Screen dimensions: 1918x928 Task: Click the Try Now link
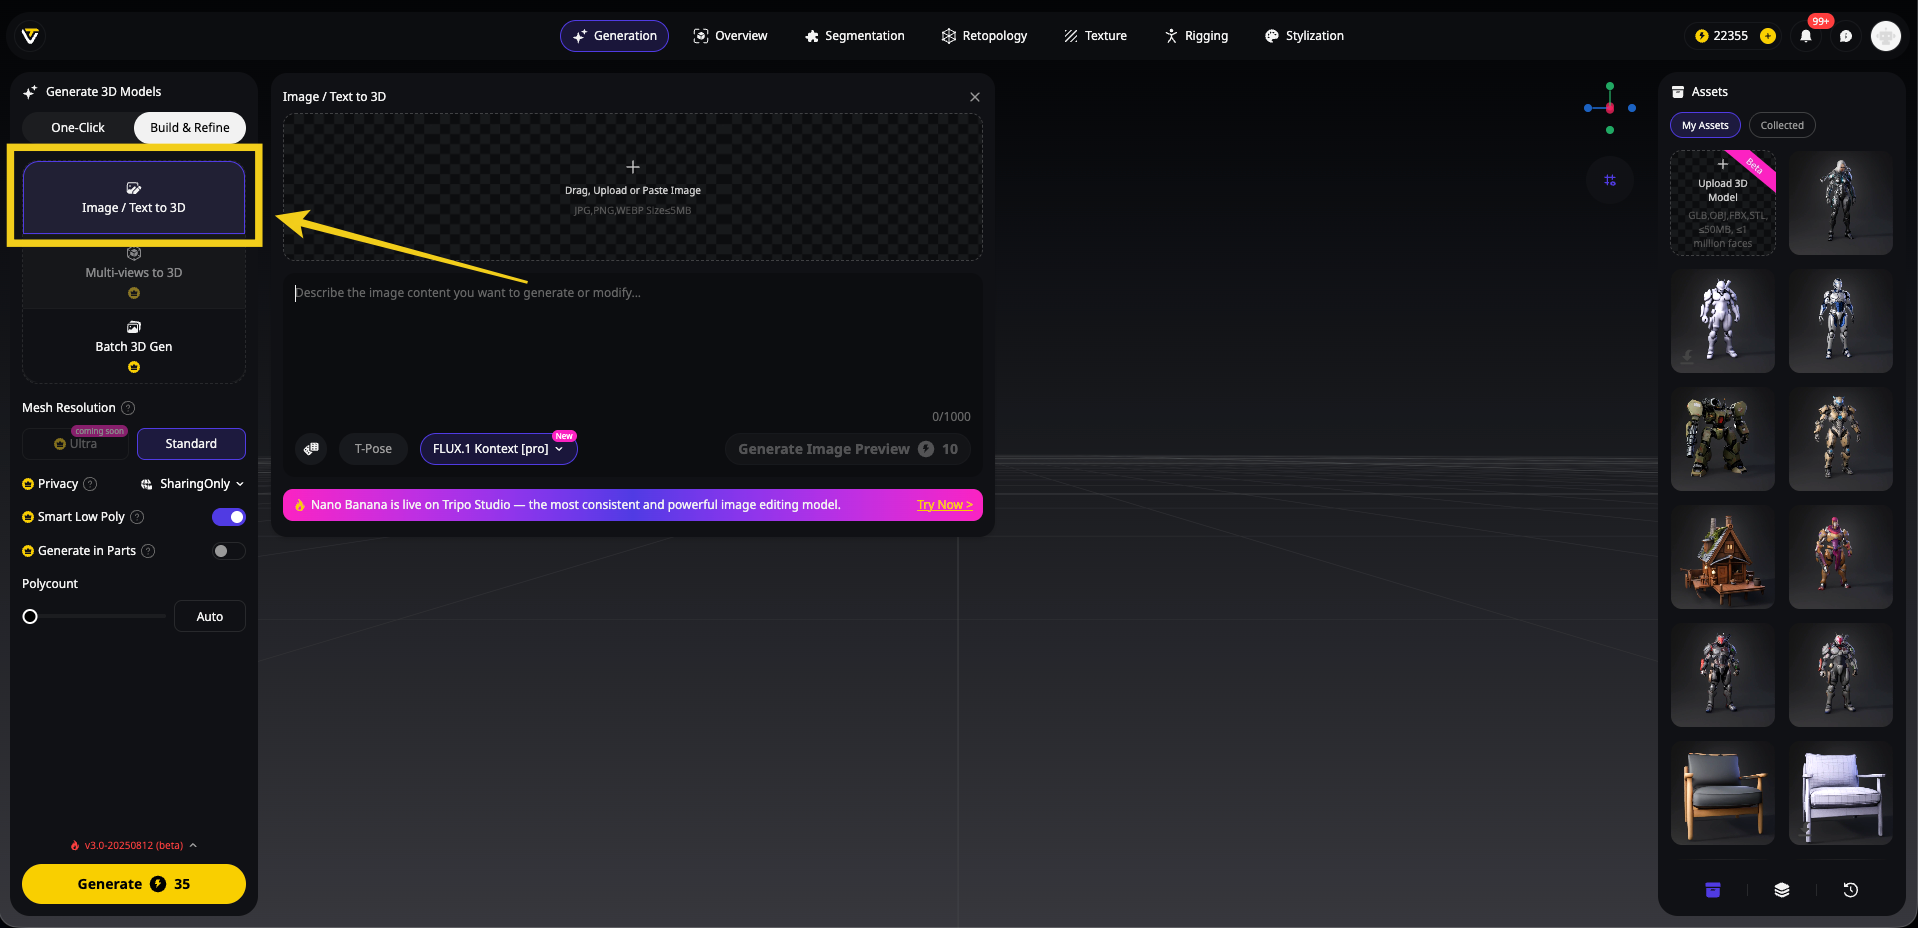[944, 505]
